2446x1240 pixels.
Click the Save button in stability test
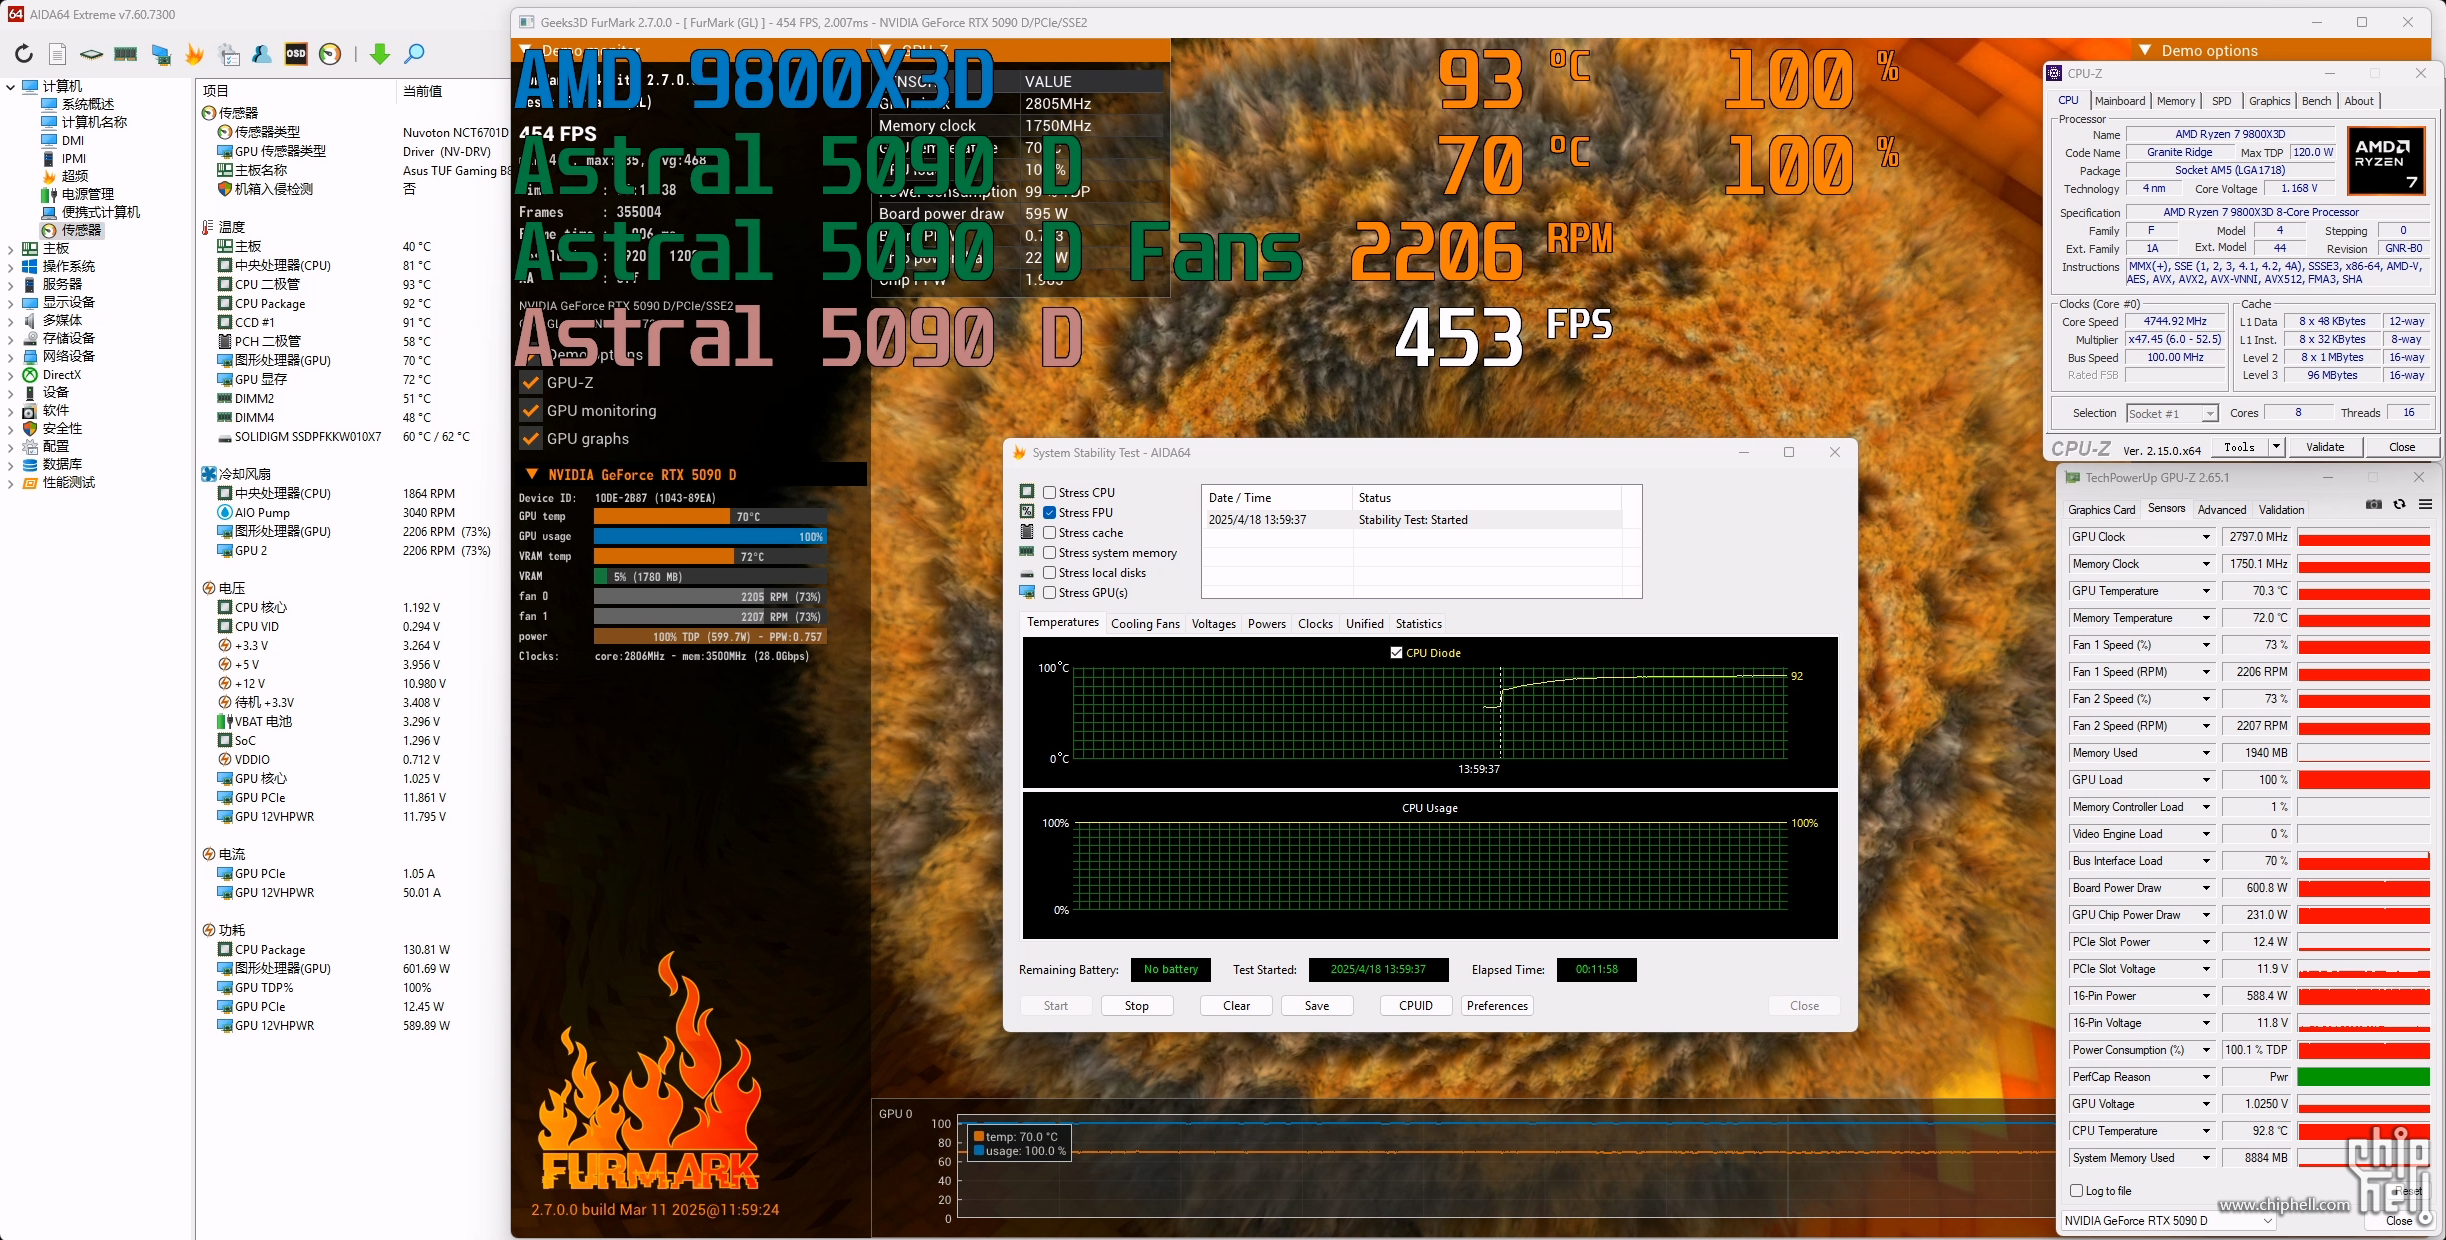pyautogui.click(x=1317, y=1005)
